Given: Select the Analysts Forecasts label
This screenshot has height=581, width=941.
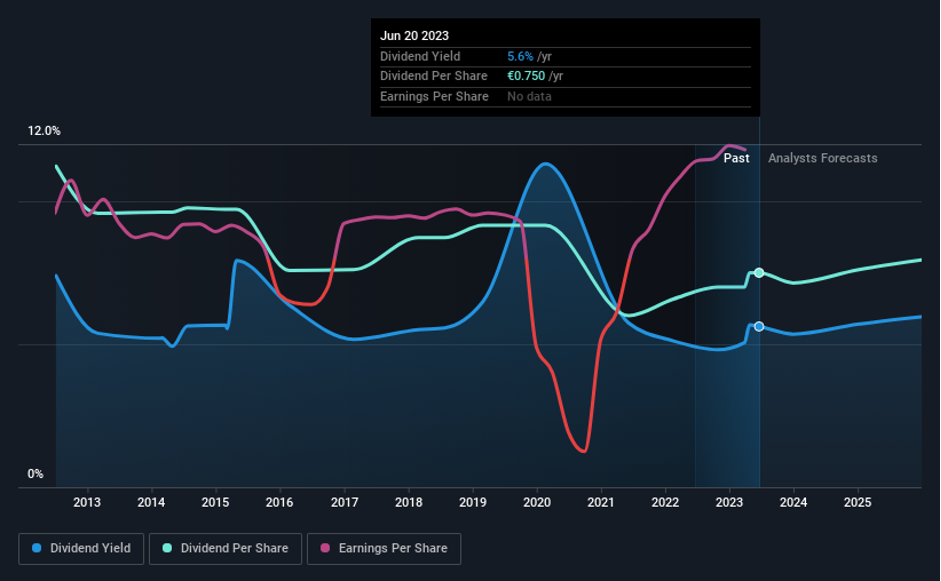Looking at the screenshot, I should 822,158.
